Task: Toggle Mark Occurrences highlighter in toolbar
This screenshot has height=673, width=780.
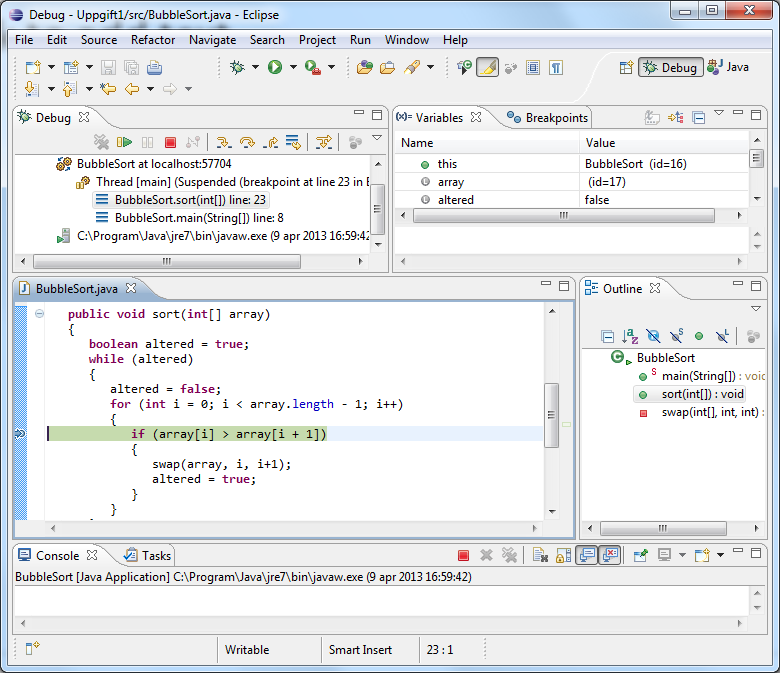Action: tap(488, 67)
